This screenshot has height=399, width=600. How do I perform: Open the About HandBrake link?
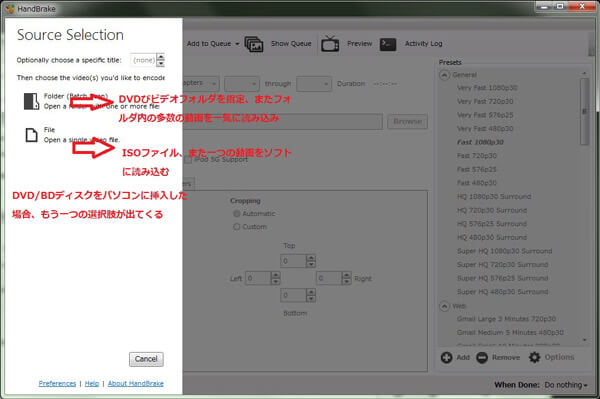point(135,384)
